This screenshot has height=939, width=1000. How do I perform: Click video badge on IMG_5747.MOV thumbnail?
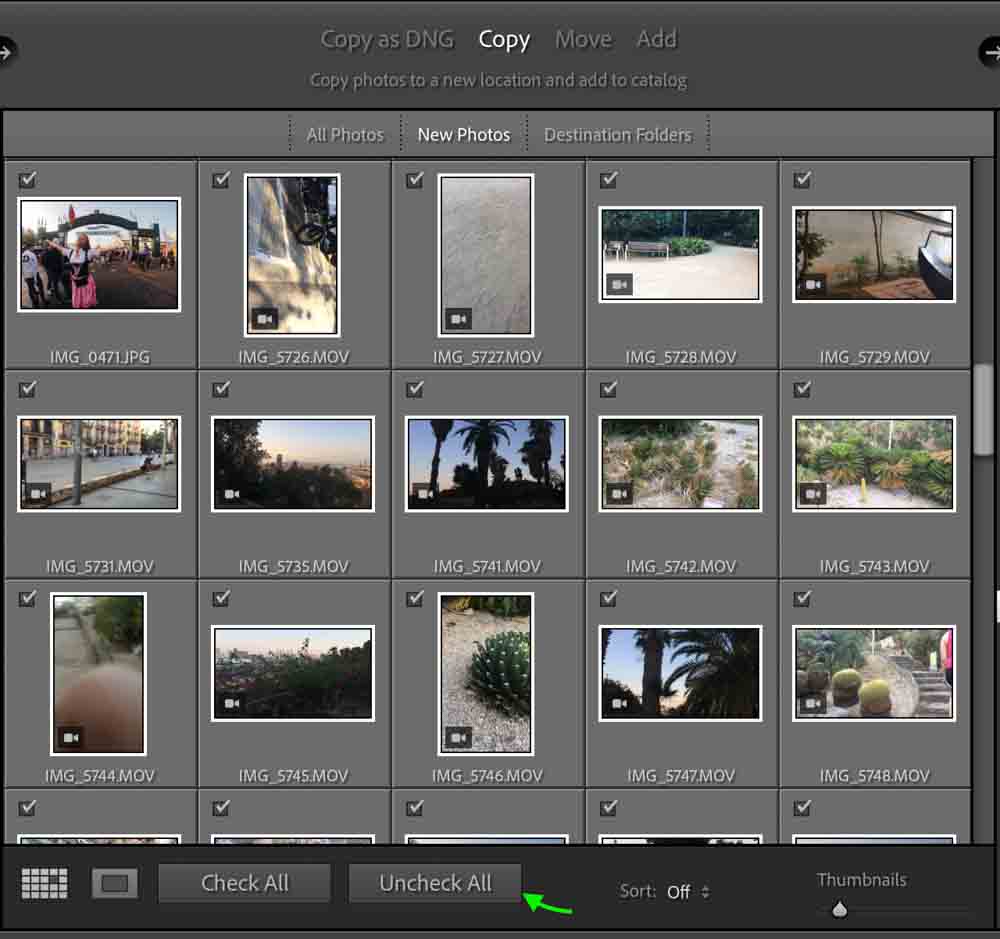[x=619, y=703]
